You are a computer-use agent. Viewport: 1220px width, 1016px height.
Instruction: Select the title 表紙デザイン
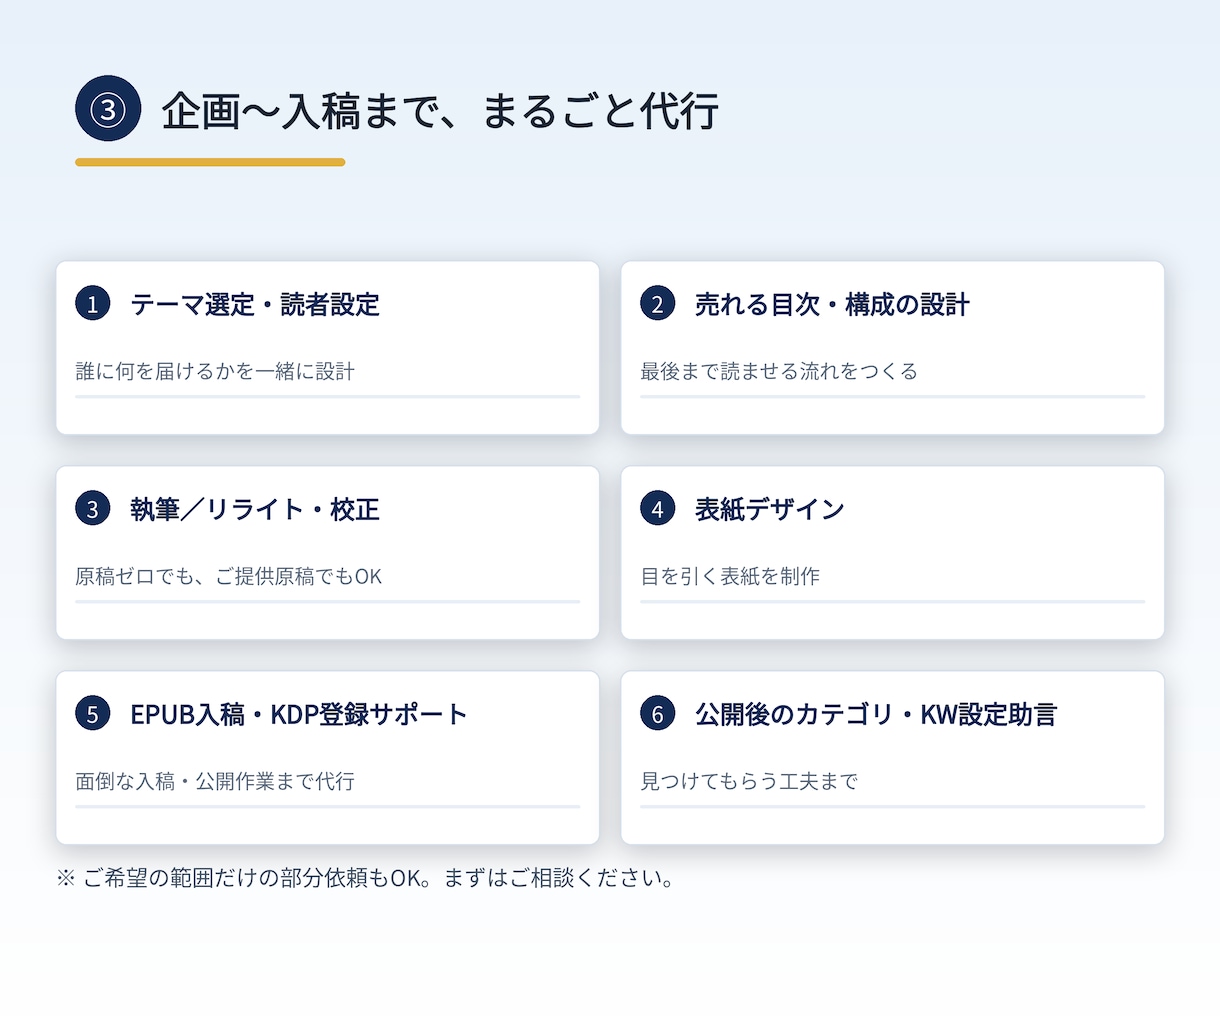tap(770, 509)
